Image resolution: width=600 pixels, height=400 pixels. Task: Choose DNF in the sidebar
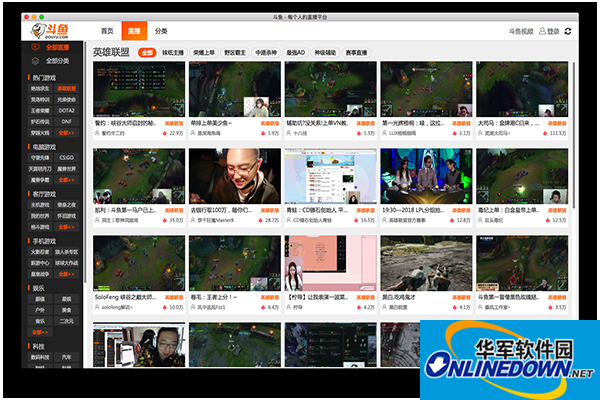pyautogui.click(x=67, y=122)
